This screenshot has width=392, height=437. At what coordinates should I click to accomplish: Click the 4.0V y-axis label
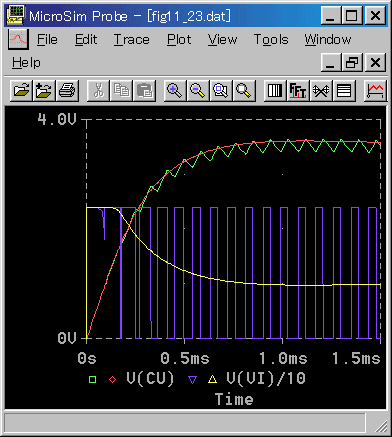coord(57,119)
